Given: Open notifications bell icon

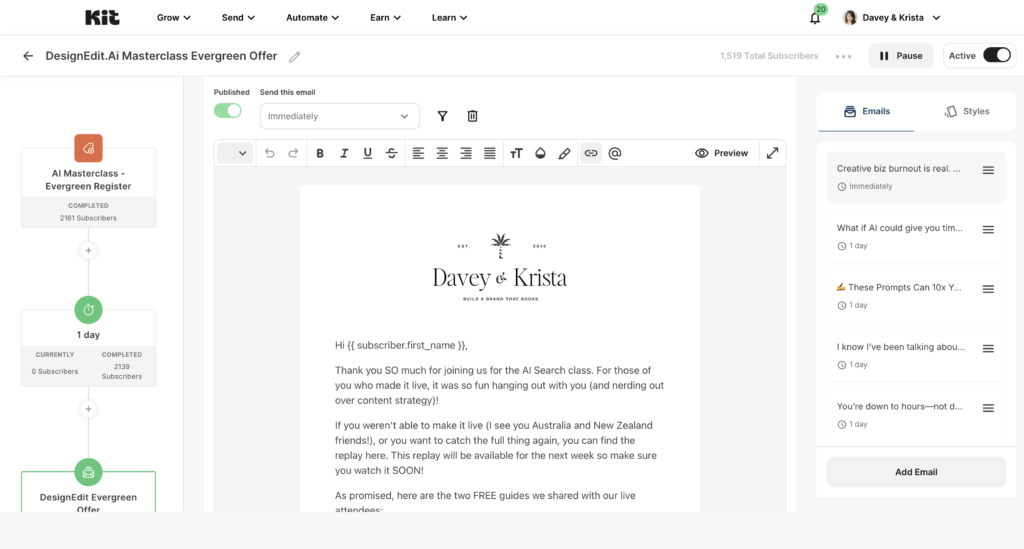Looking at the screenshot, I should 815,18.
